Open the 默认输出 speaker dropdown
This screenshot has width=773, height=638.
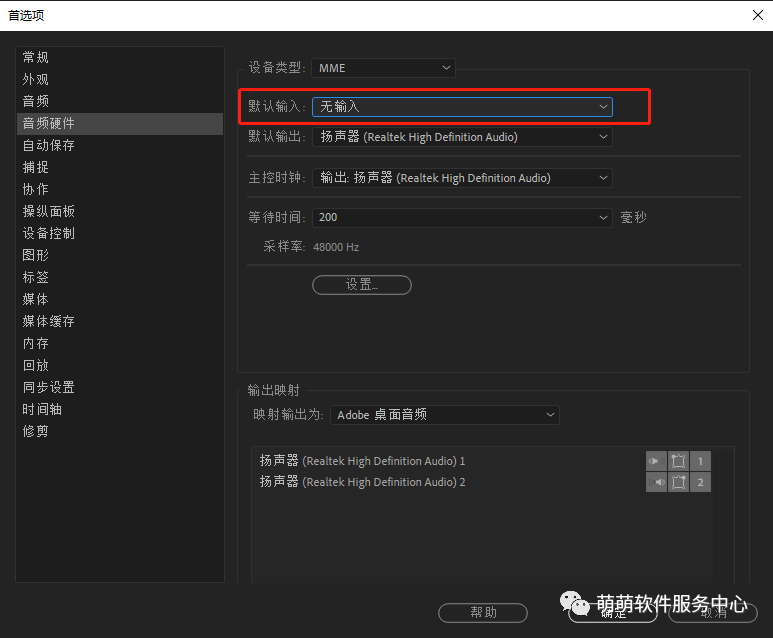(462, 137)
